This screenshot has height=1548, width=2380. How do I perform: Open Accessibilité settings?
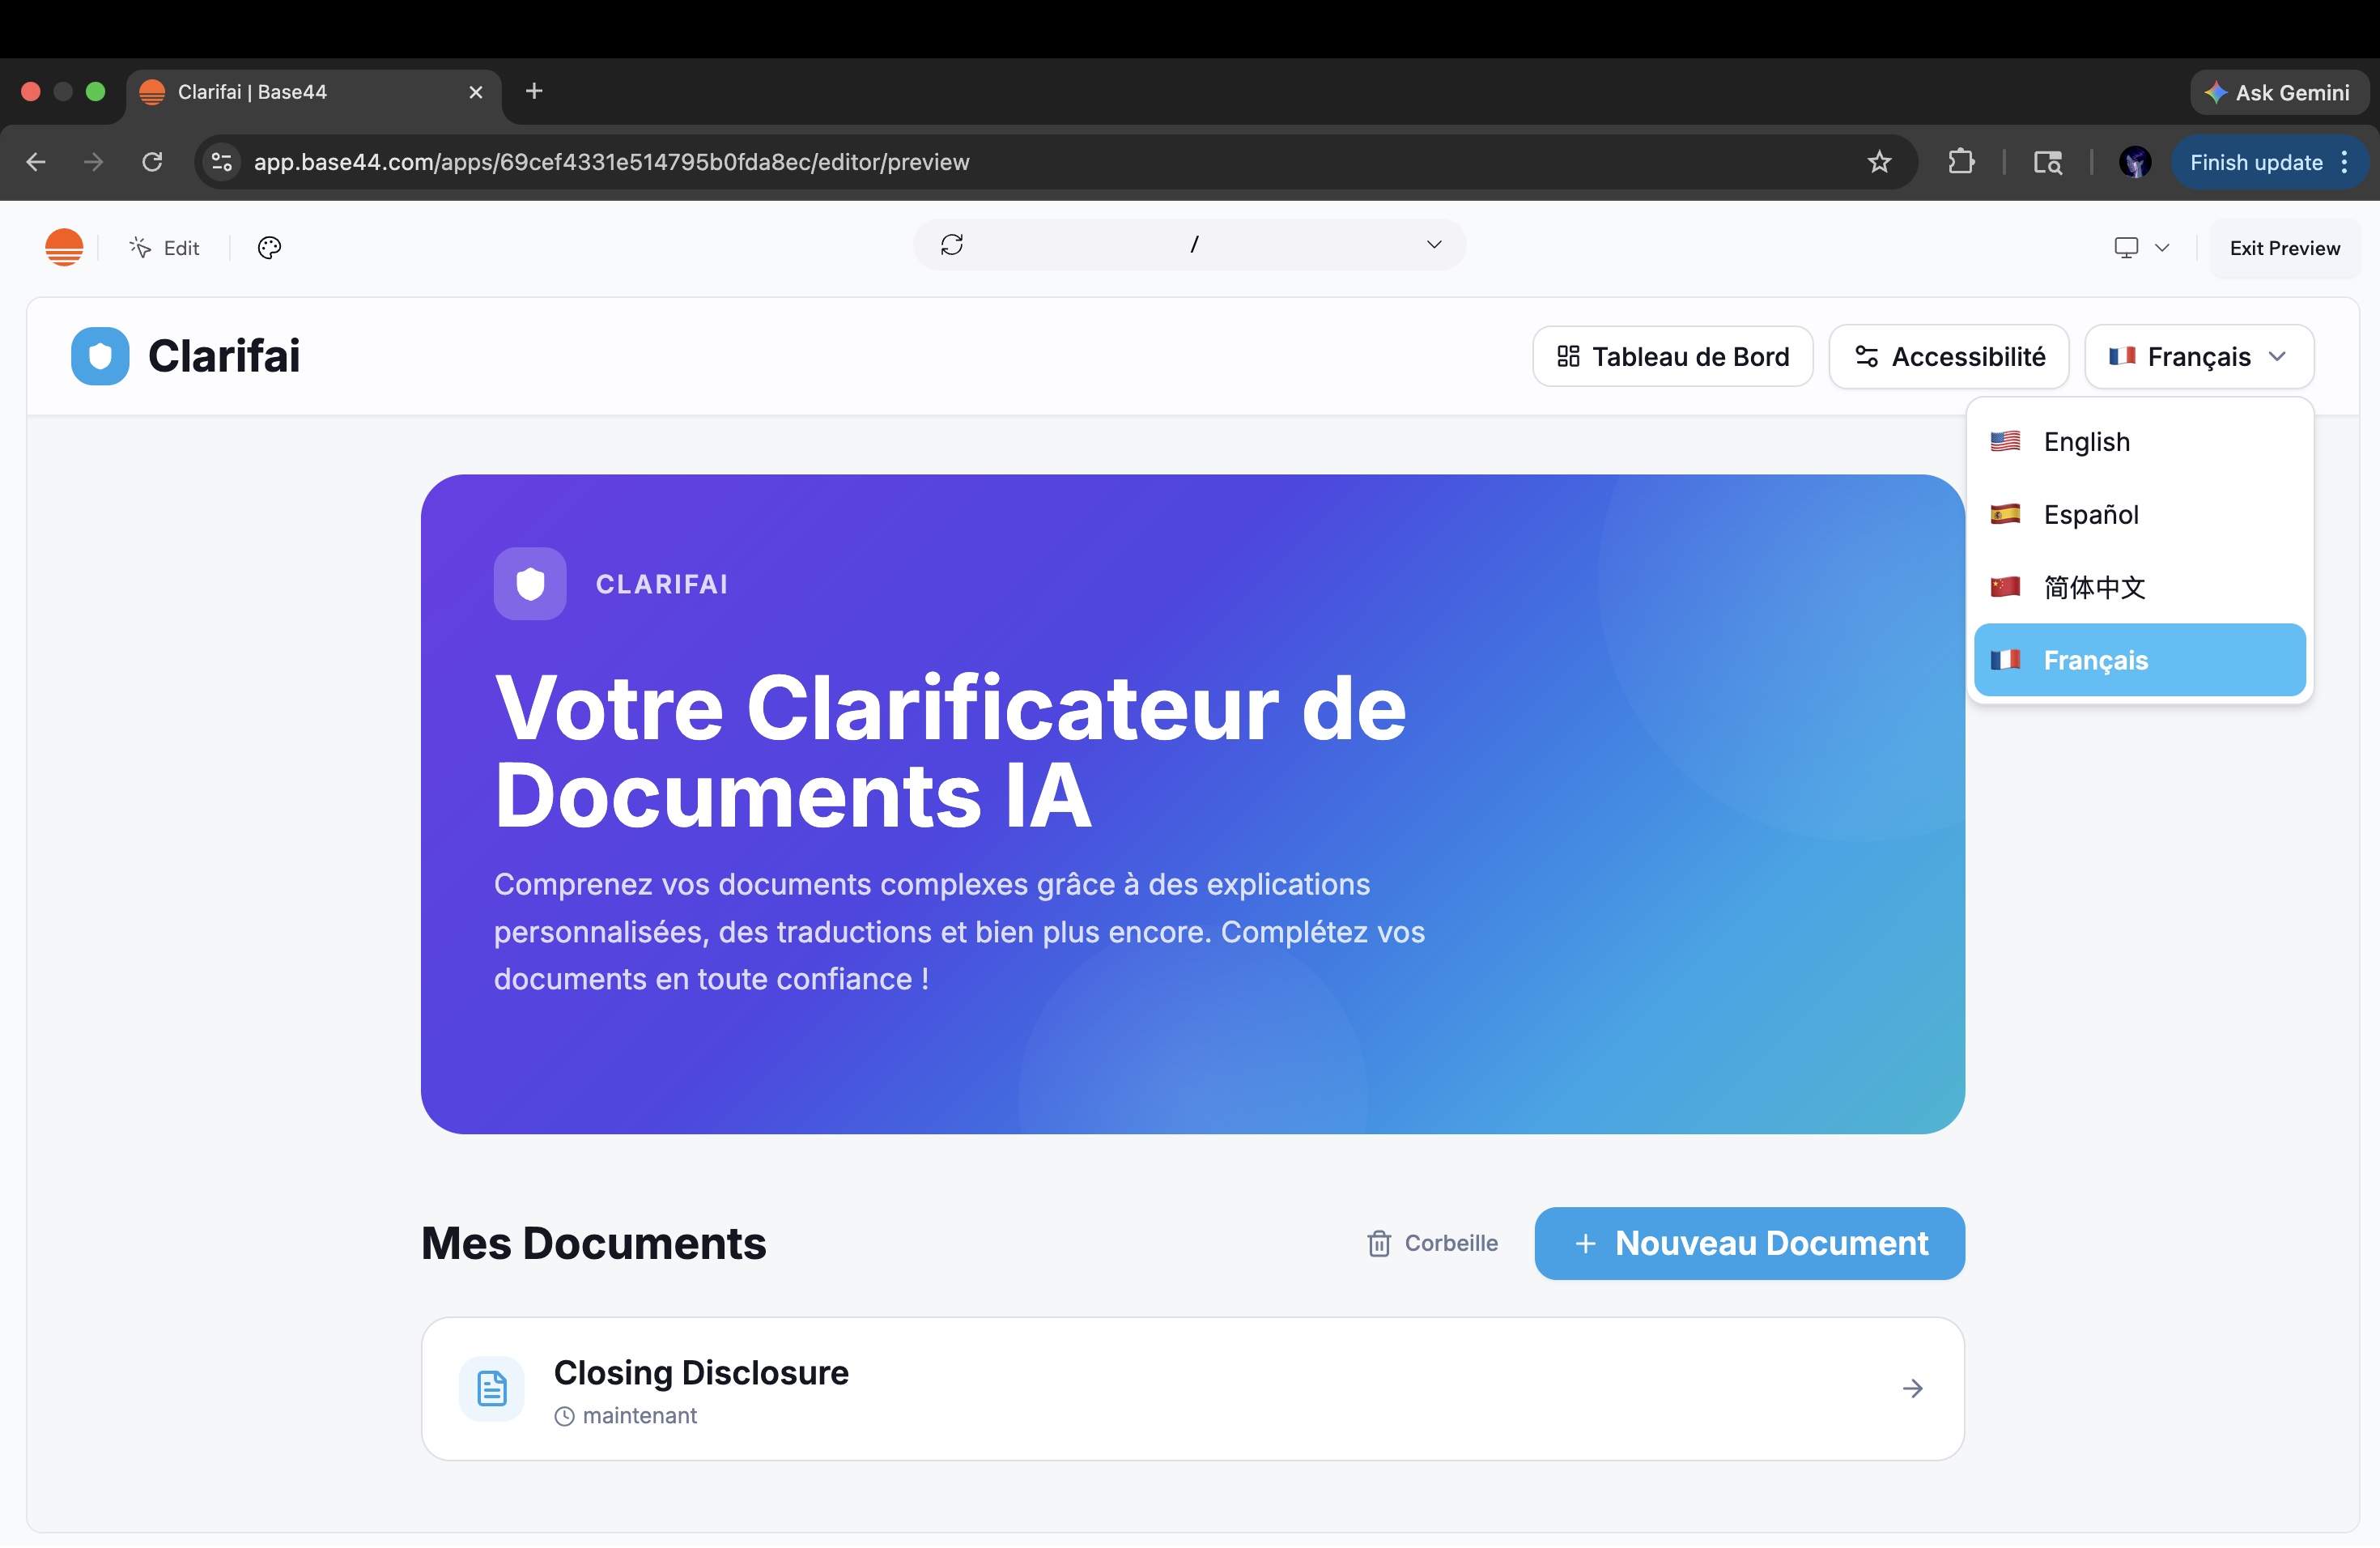pyautogui.click(x=1948, y=356)
